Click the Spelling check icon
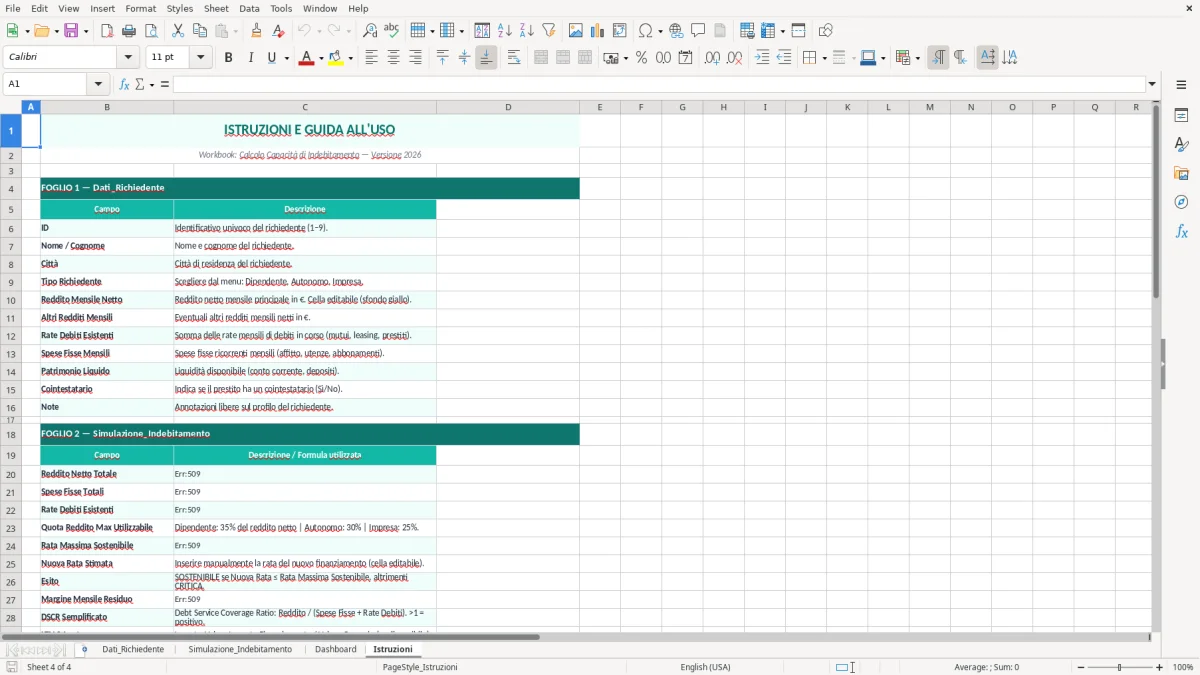1200x675 pixels. (391, 31)
